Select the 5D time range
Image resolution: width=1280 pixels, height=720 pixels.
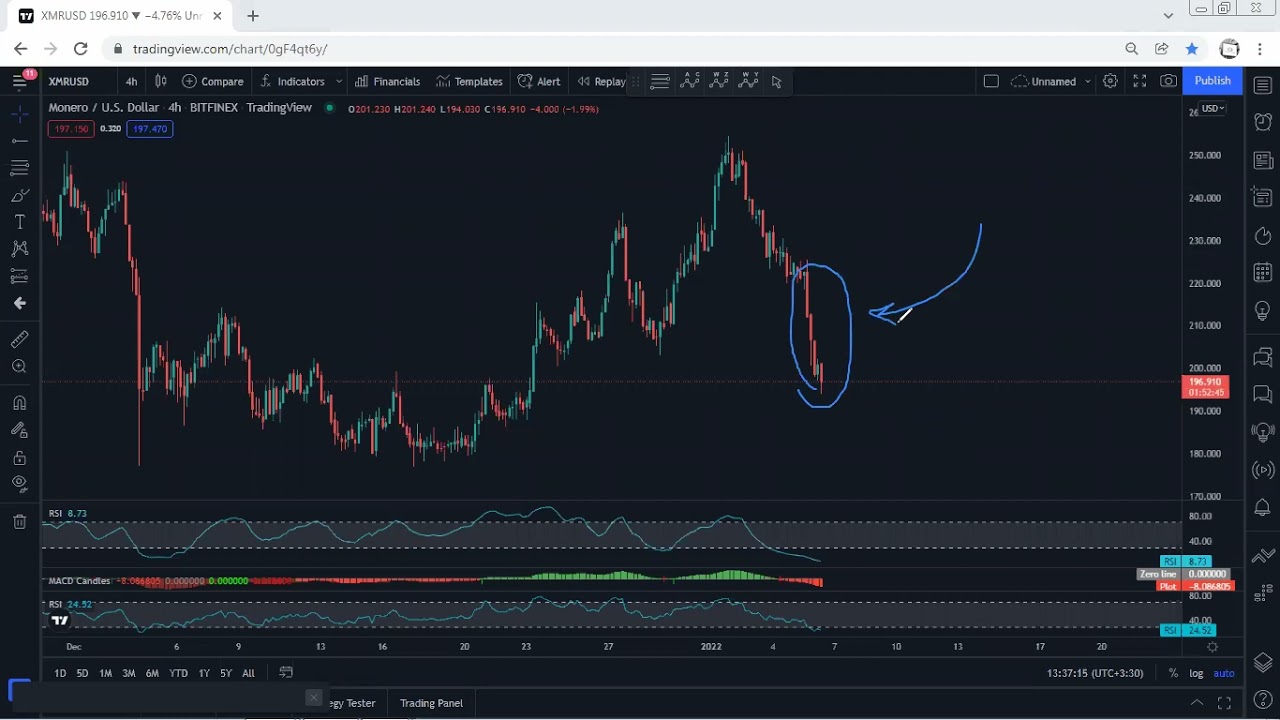[82, 673]
